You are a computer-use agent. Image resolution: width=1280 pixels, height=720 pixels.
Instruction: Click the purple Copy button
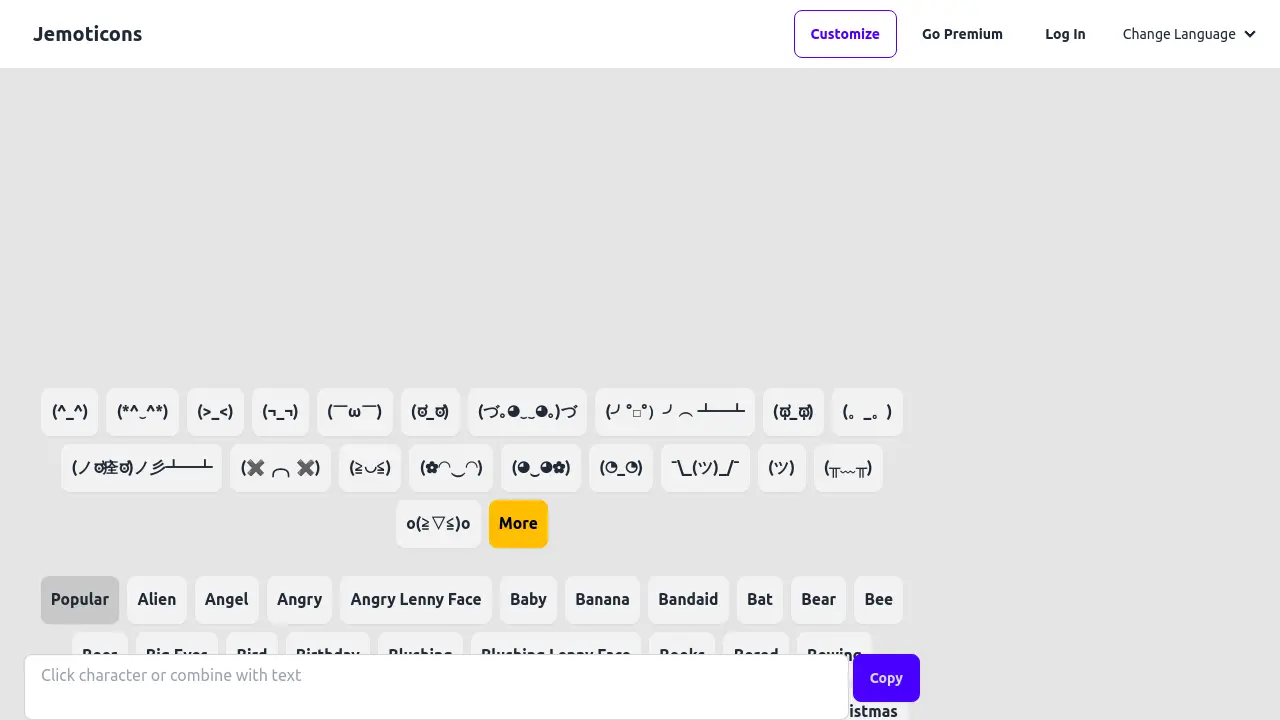click(886, 678)
